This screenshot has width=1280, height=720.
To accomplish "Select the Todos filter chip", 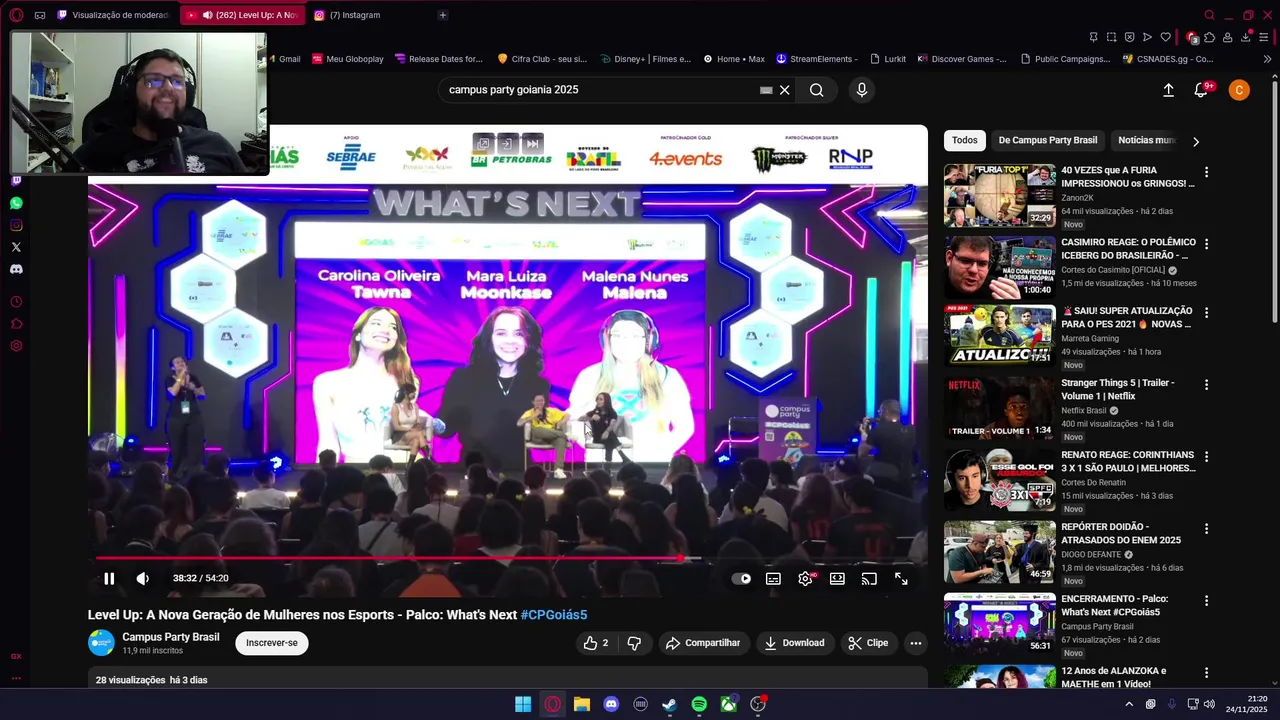I will pyautogui.click(x=965, y=140).
